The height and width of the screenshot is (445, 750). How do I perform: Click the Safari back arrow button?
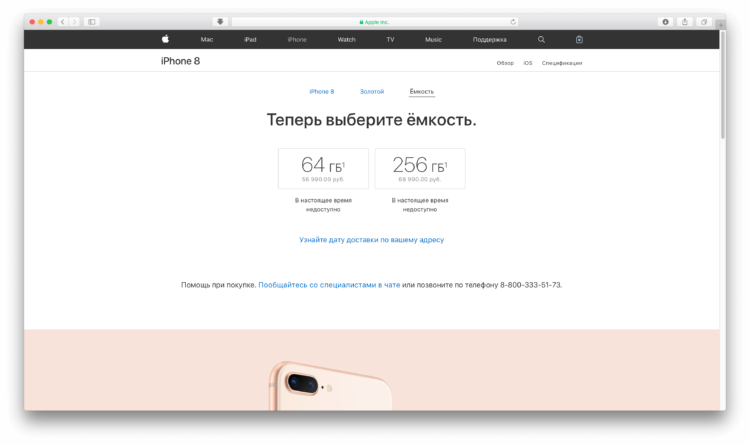(x=63, y=22)
